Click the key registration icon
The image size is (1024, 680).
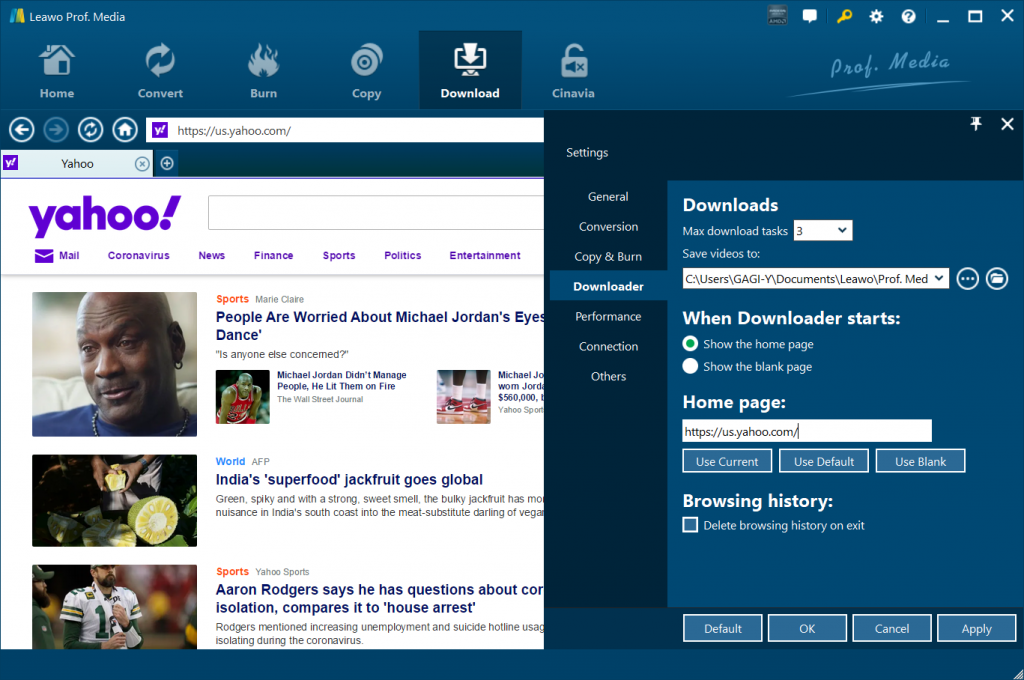[x=844, y=16]
